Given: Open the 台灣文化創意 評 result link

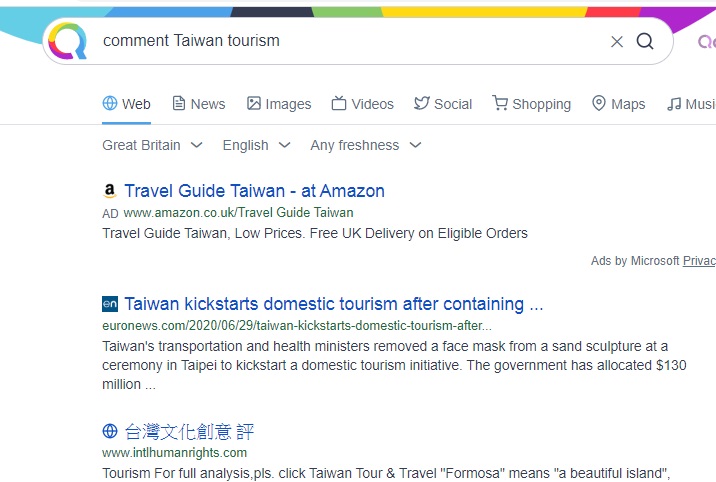Looking at the screenshot, I should click(189, 431).
